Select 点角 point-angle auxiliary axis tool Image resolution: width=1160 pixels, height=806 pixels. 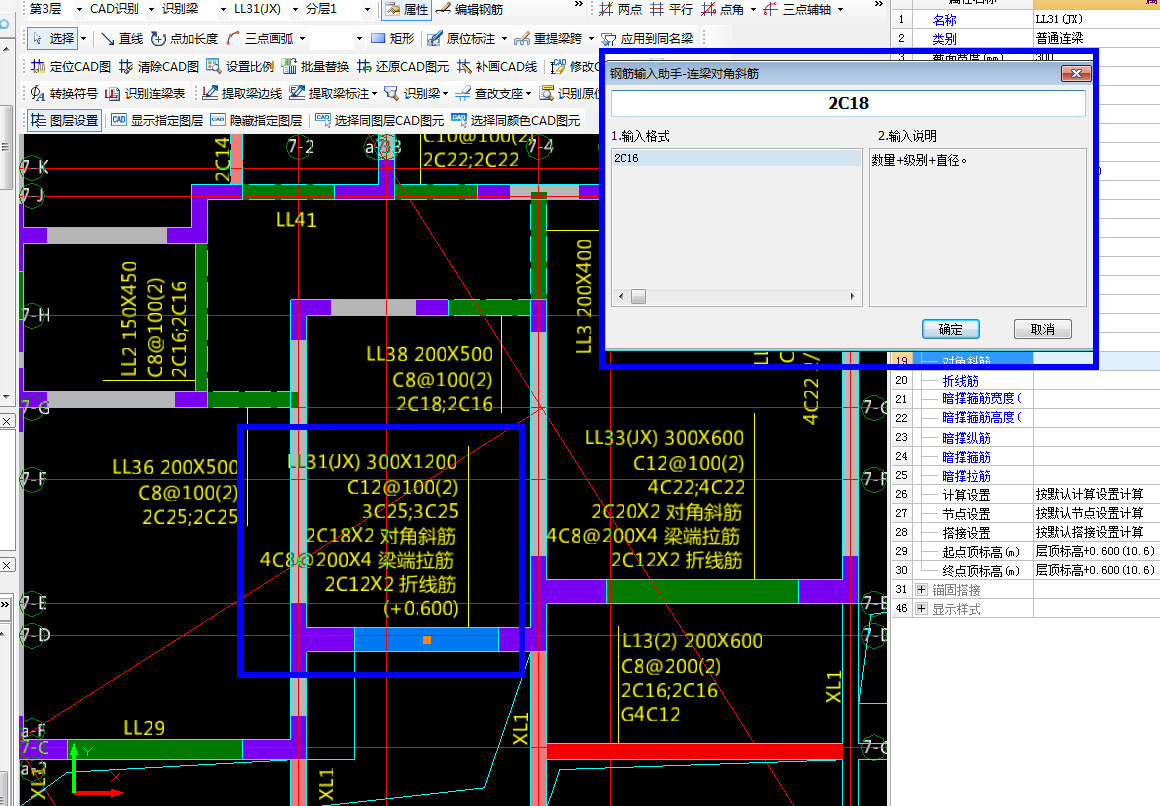click(722, 10)
